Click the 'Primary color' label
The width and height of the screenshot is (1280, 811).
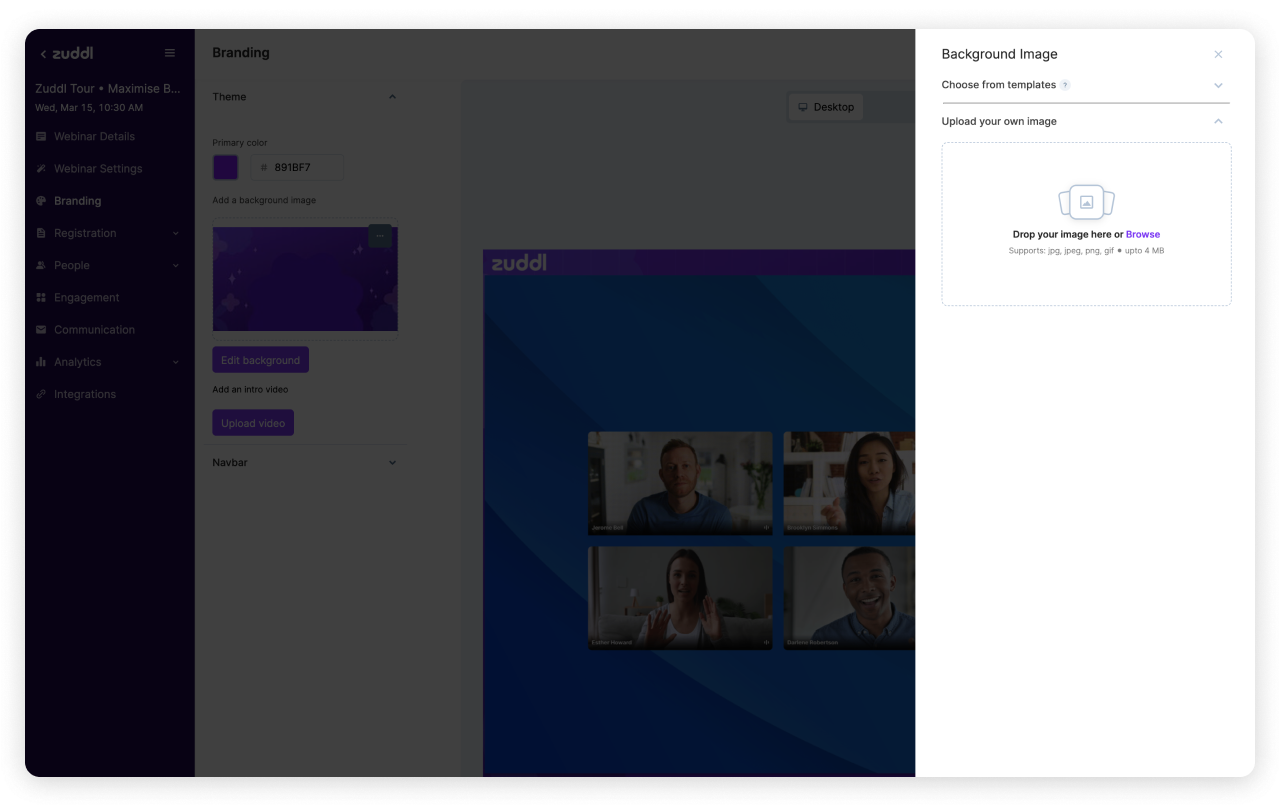pyautogui.click(x=240, y=143)
